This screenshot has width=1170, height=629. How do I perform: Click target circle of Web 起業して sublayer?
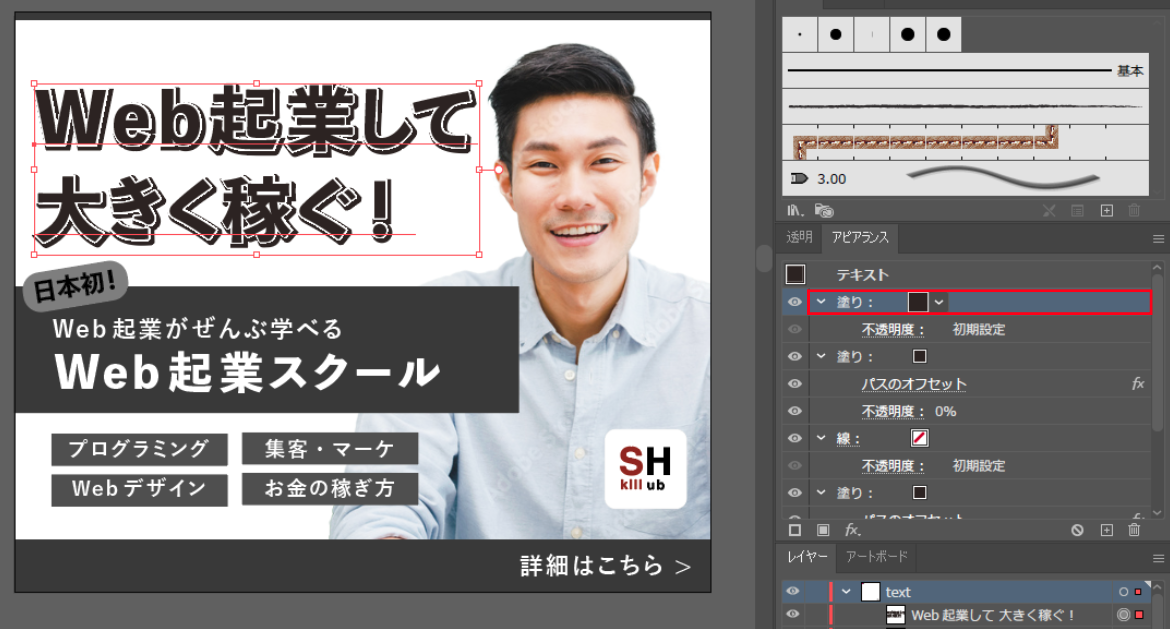click(1123, 615)
